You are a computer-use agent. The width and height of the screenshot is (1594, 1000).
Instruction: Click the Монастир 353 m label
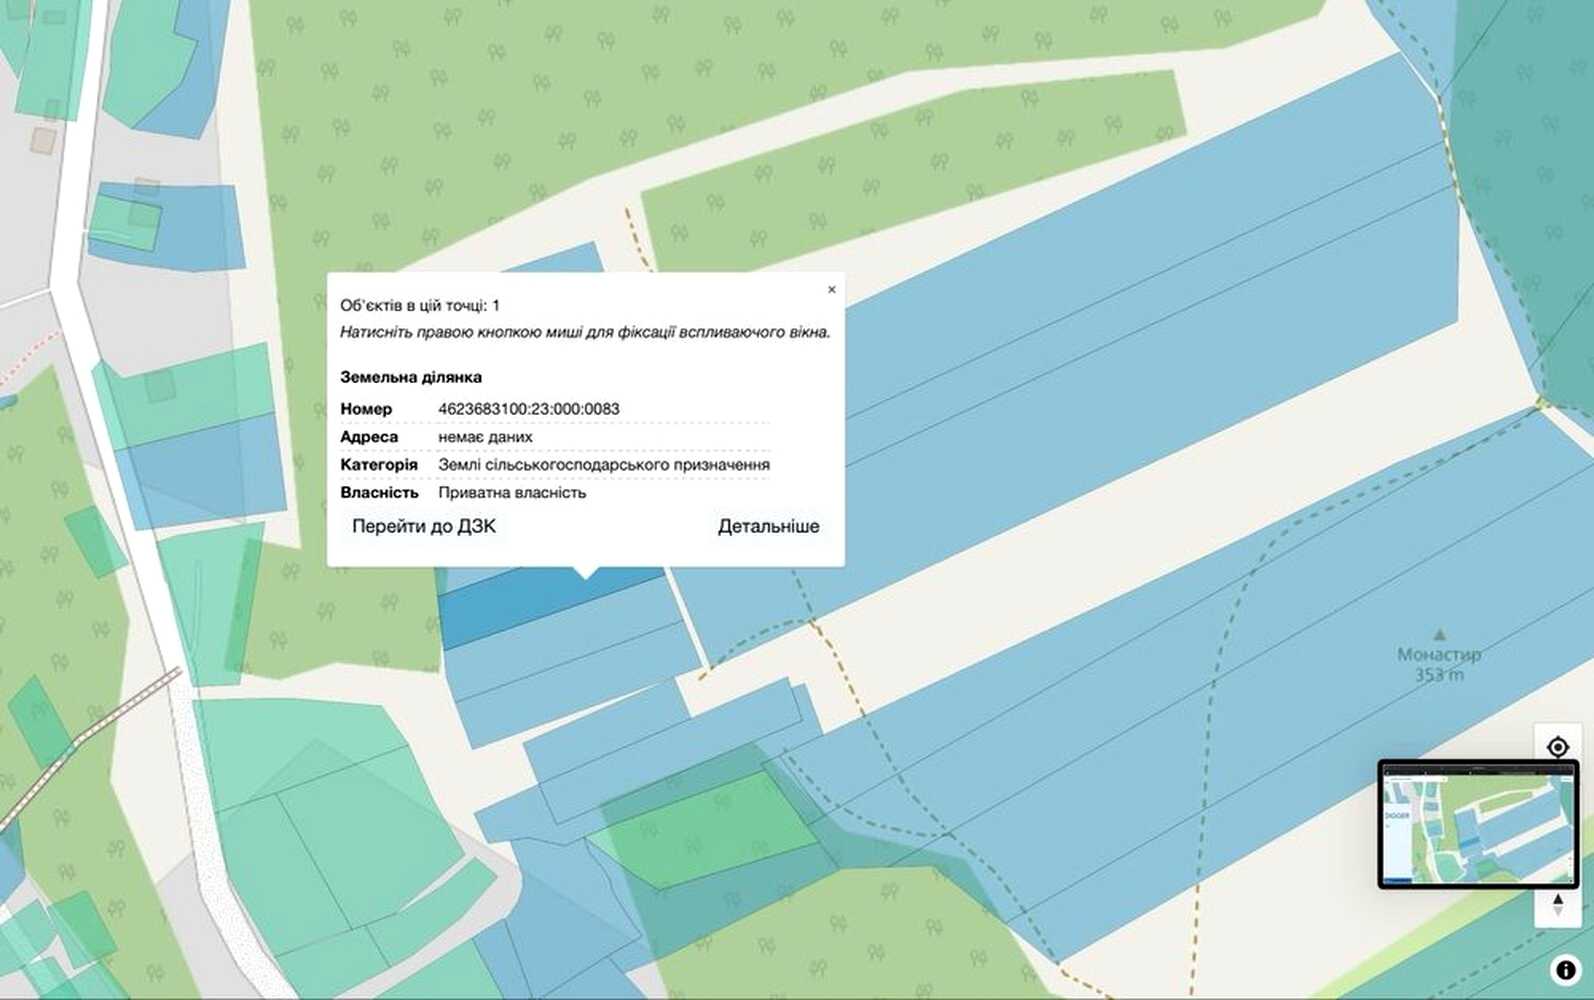click(x=1439, y=664)
